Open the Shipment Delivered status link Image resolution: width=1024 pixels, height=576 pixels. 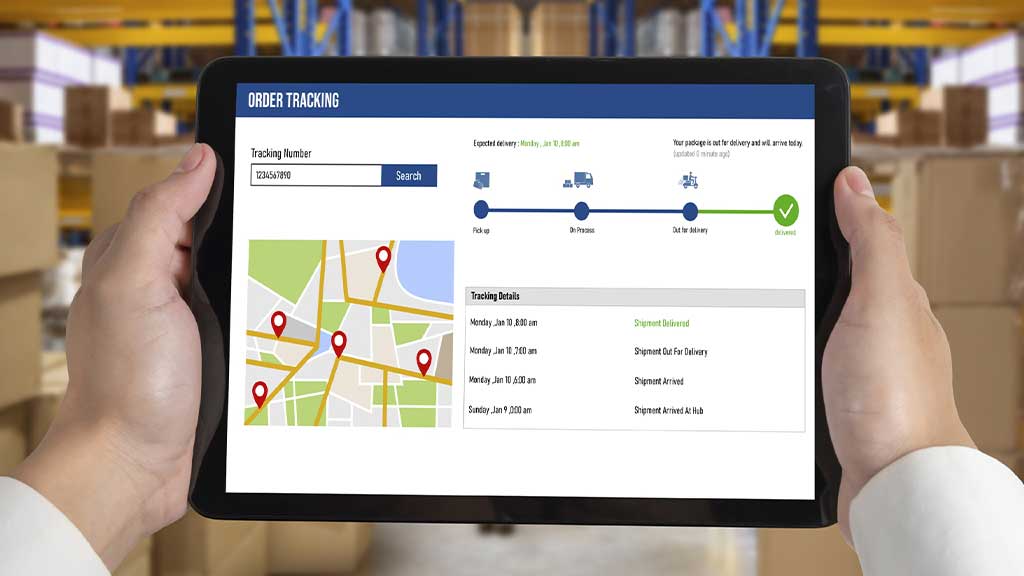click(x=664, y=323)
